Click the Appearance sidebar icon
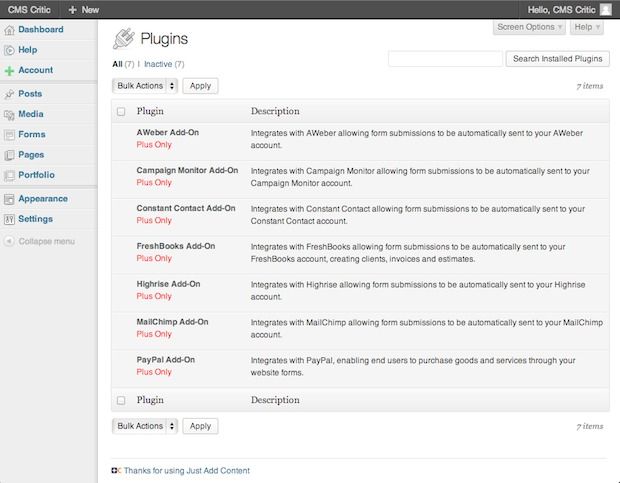620x483 pixels. [9, 199]
